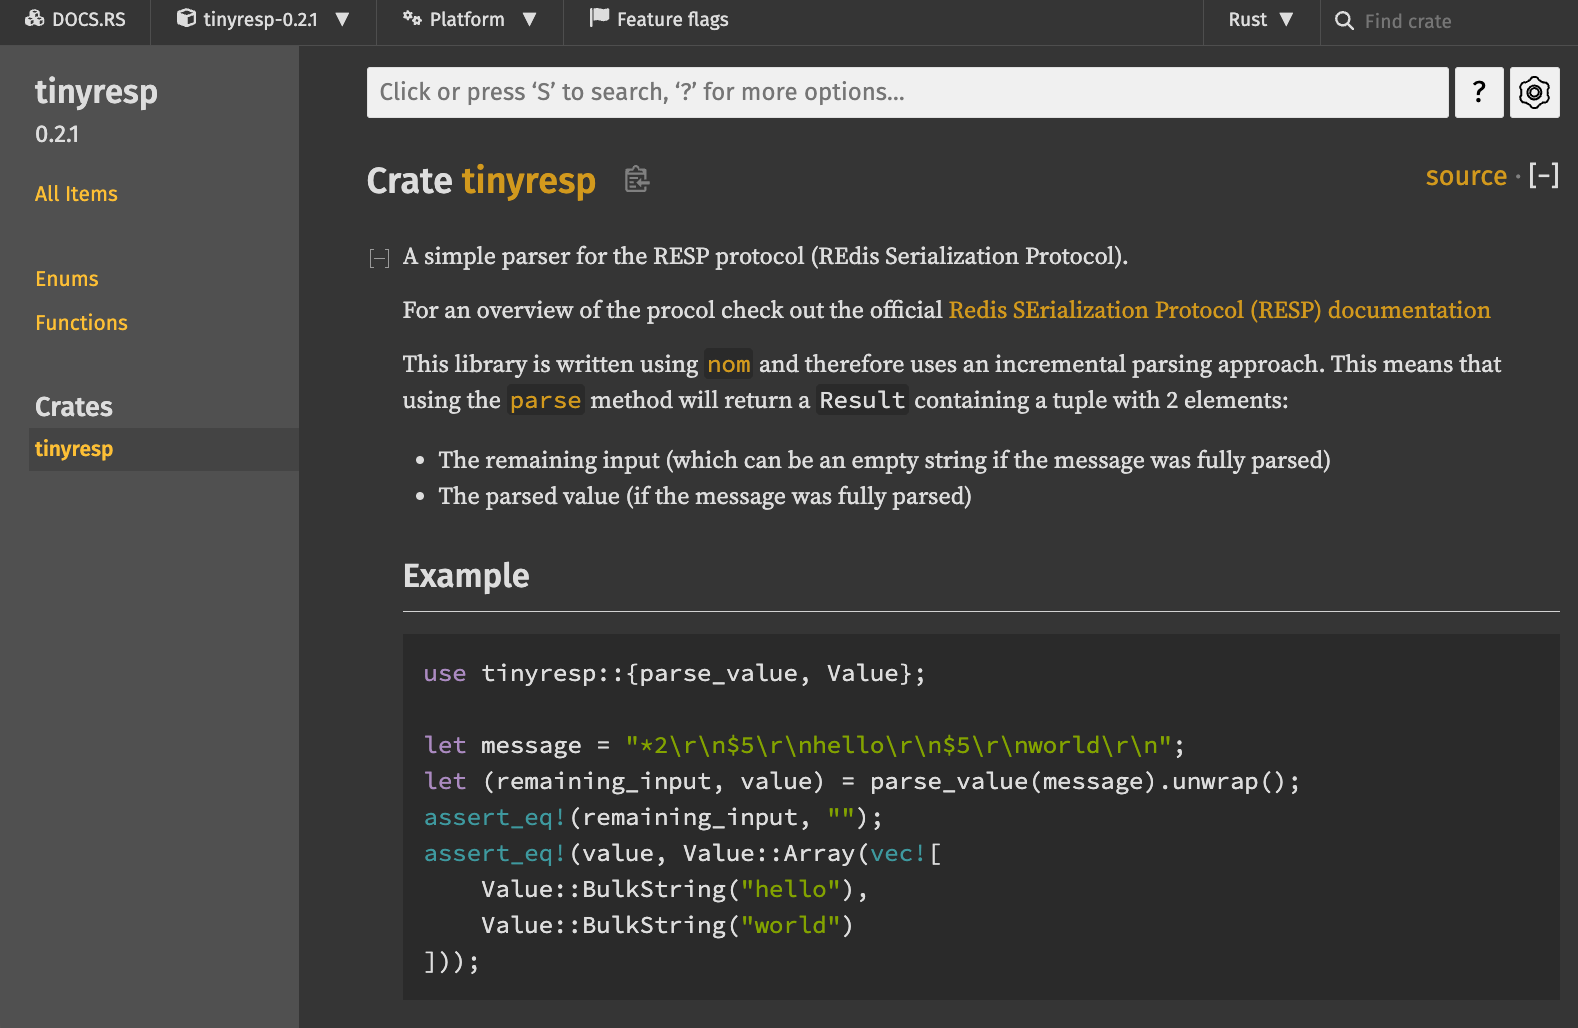Click the tinyresp name in the crate heading
The image size is (1578, 1028).
click(x=528, y=181)
